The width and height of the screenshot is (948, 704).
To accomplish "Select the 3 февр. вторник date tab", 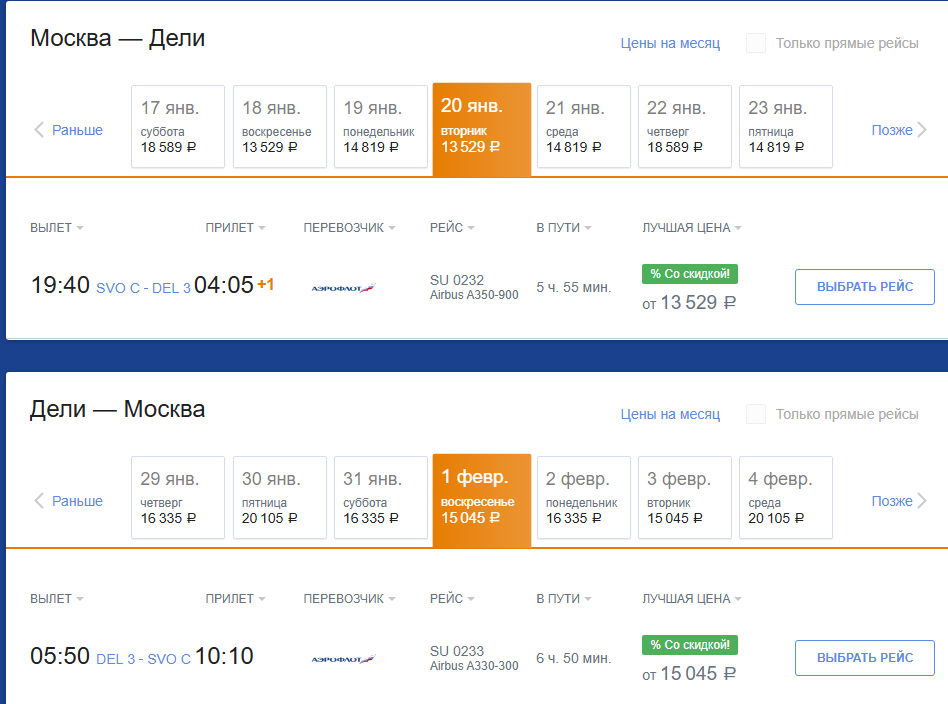I will [x=685, y=498].
